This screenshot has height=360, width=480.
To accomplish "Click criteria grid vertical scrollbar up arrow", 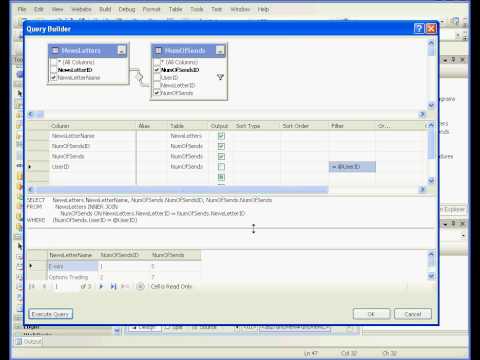I will [x=431, y=125].
